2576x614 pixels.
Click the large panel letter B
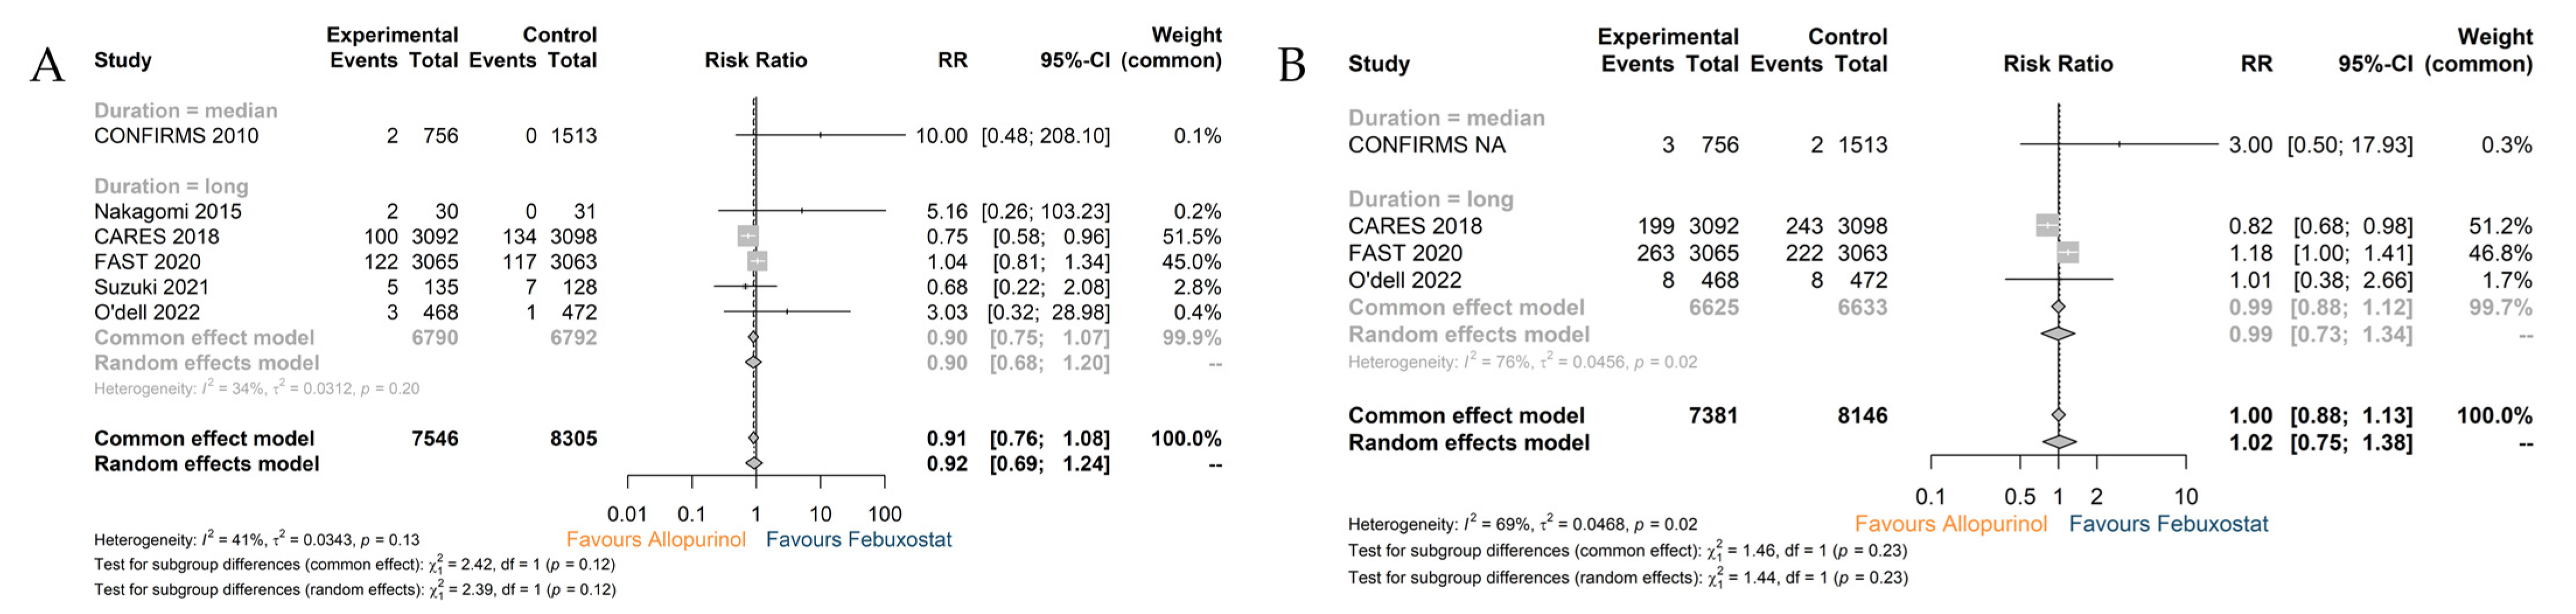pyautogui.click(x=1292, y=66)
